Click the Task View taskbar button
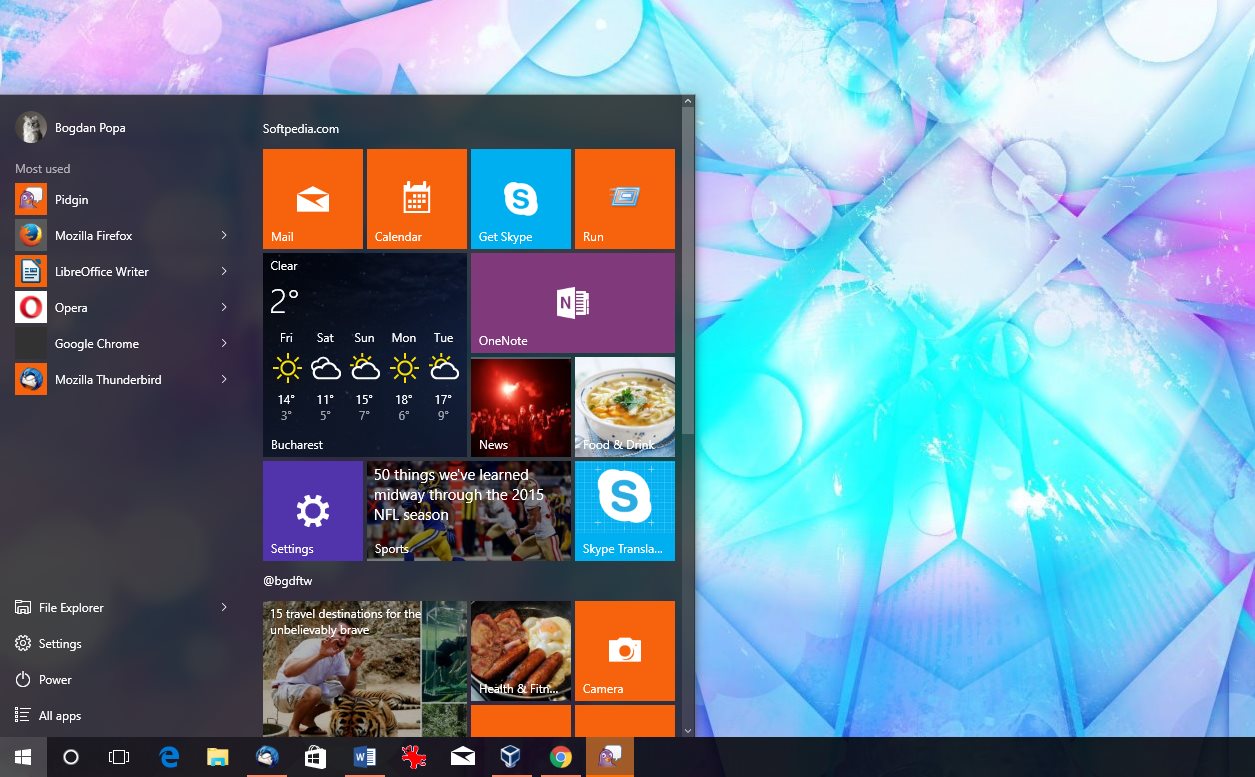The height and width of the screenshot is (777, 1255). (x=119, y=757)
